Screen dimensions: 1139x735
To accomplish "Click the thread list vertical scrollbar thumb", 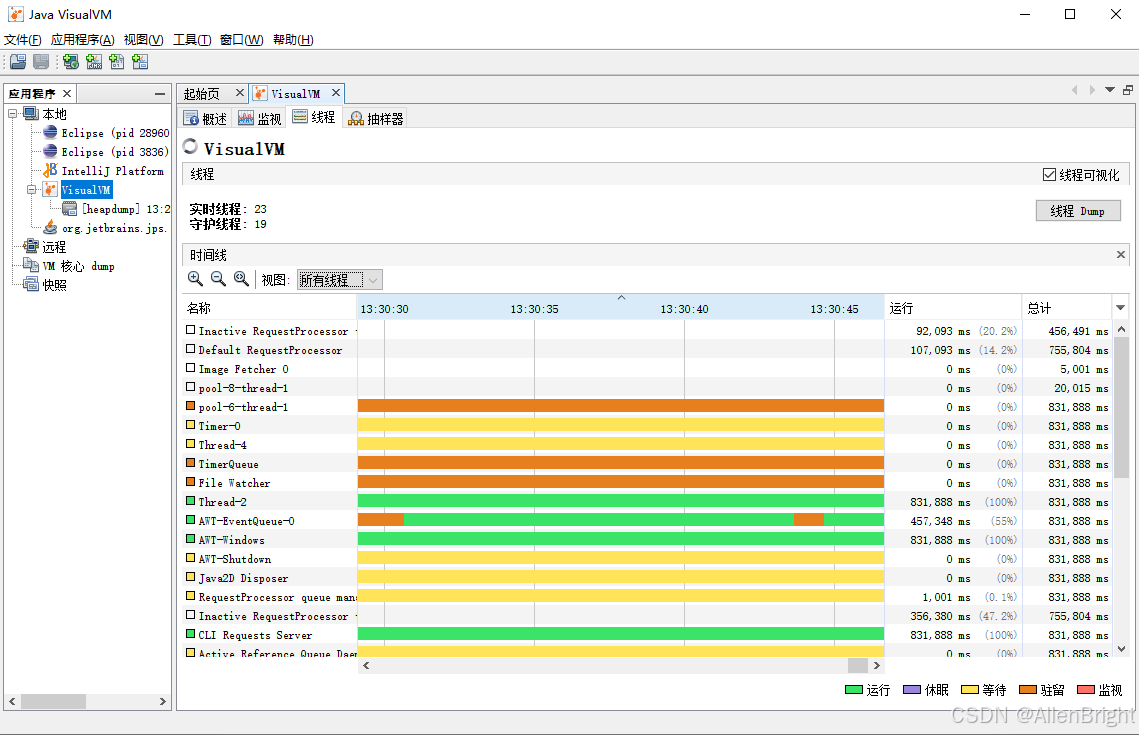I will [1122, 407].
